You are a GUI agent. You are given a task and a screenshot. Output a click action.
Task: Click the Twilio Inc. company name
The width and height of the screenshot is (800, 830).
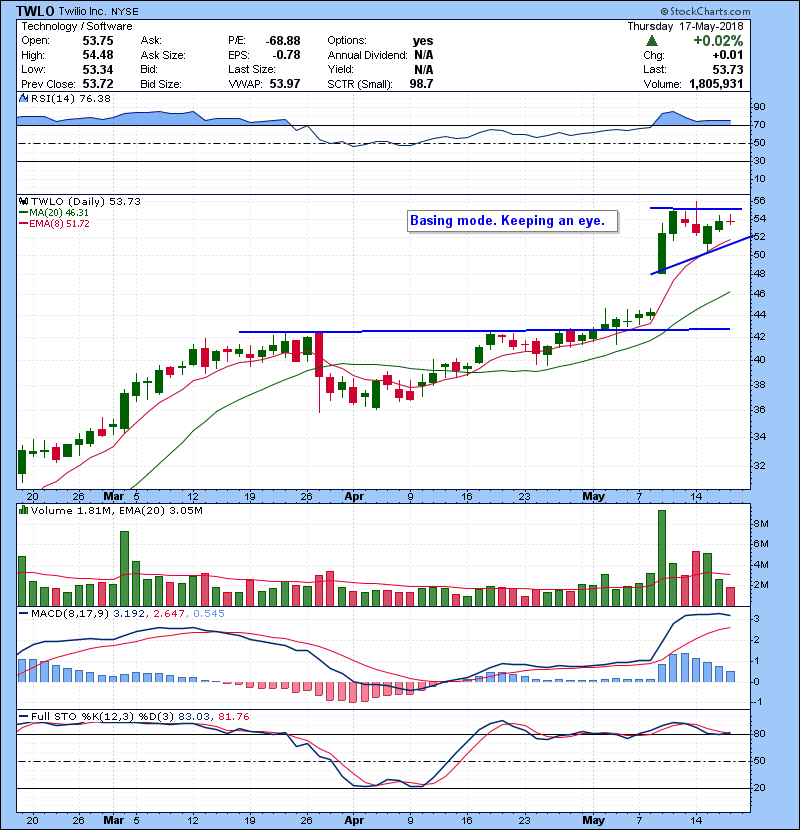coord(83,11)
